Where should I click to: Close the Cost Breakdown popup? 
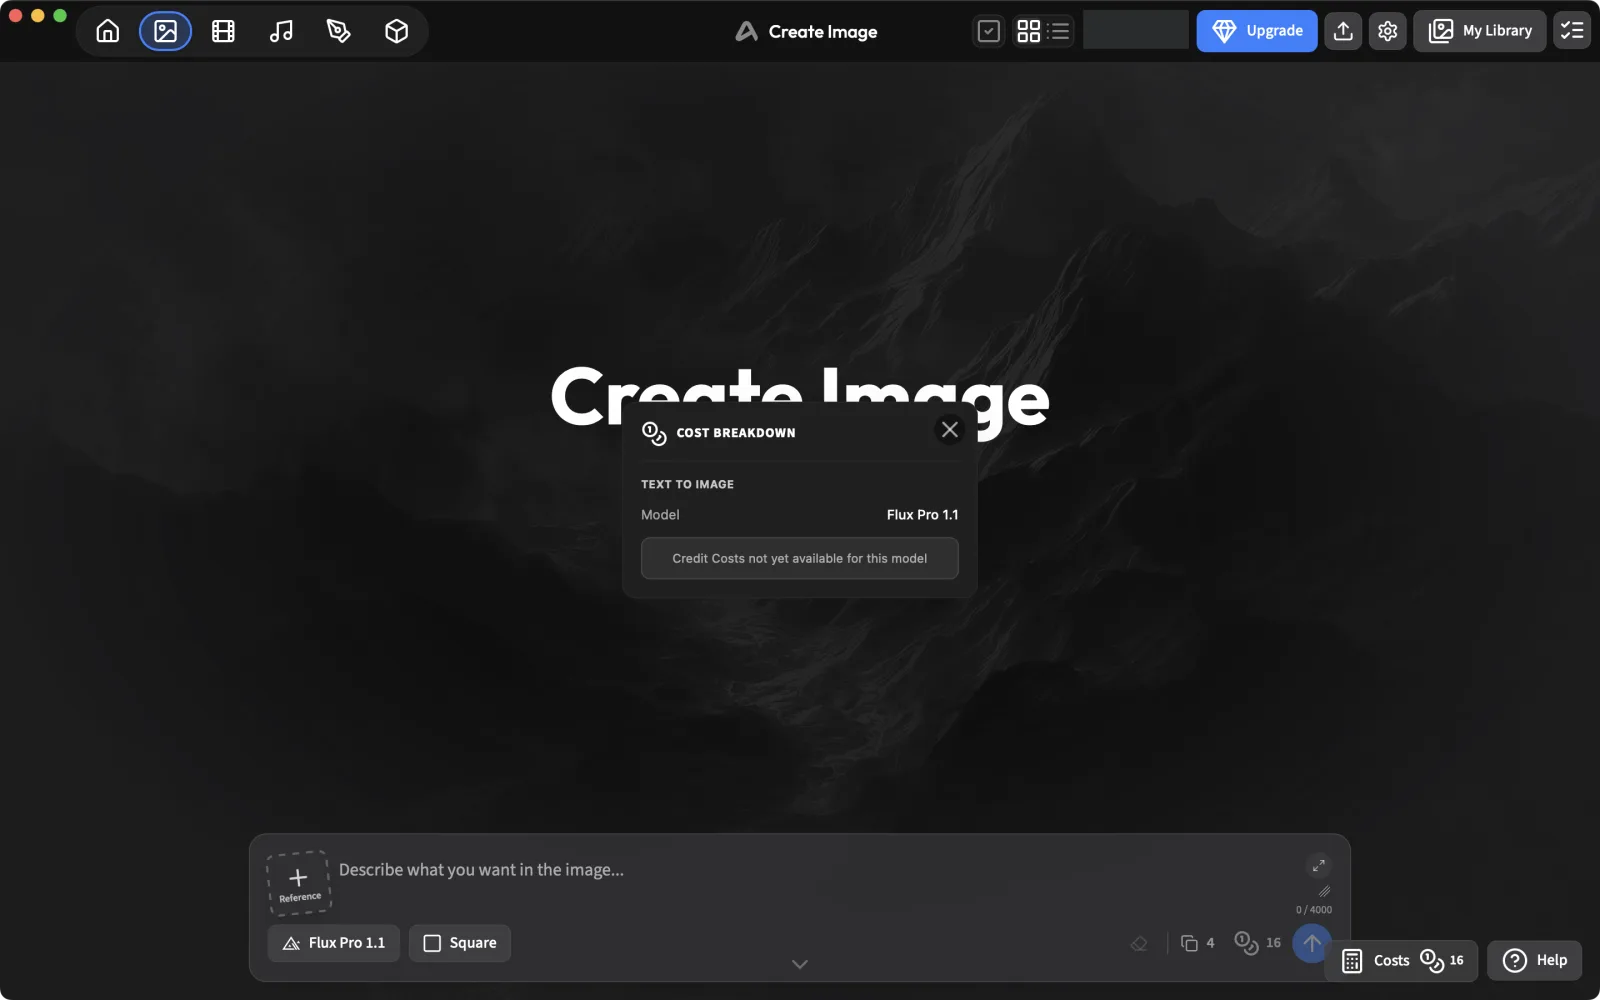tap(950, 429)
